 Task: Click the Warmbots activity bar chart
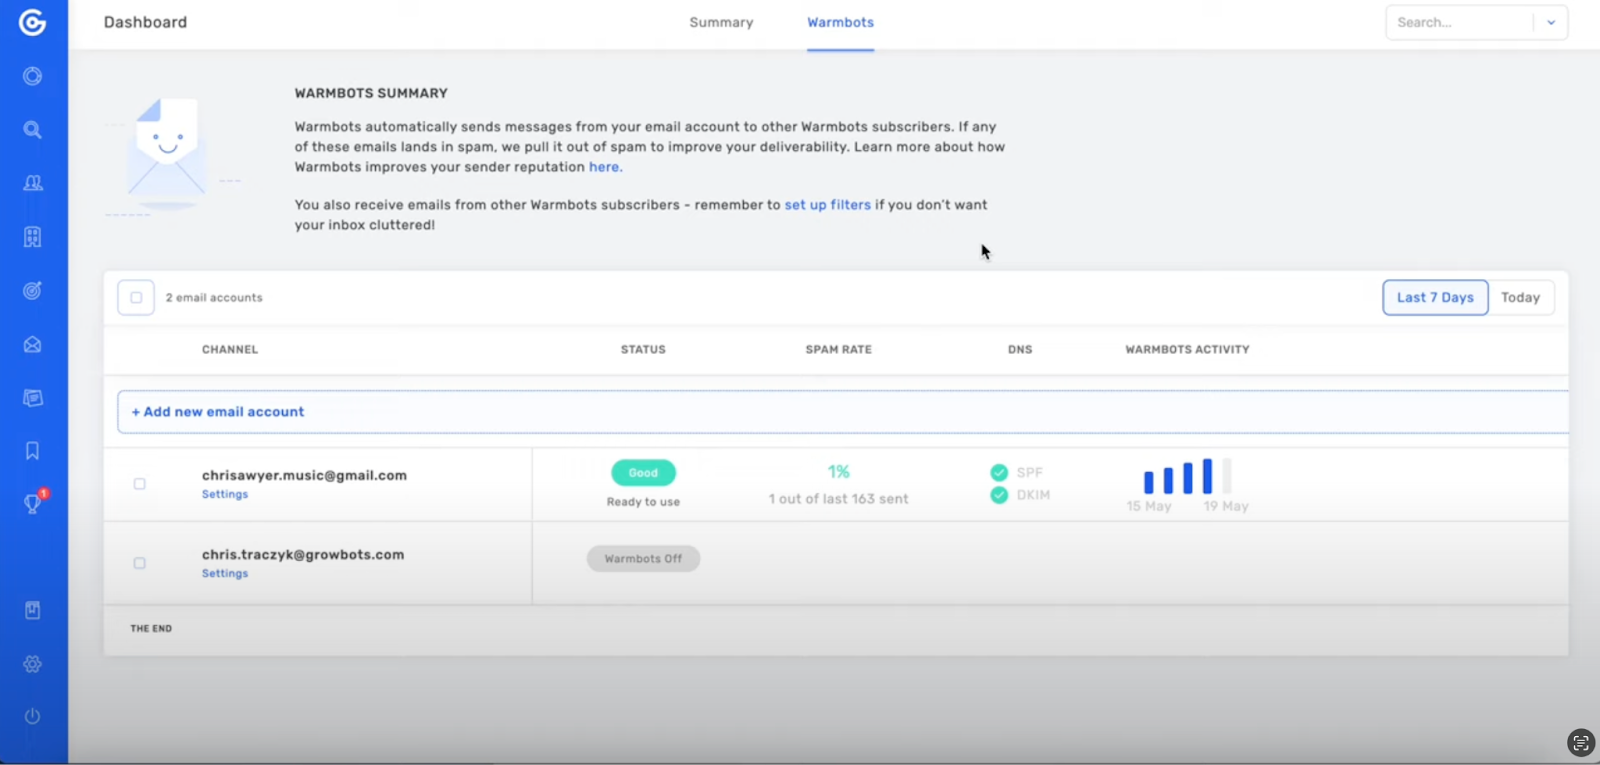point(1187,476)
